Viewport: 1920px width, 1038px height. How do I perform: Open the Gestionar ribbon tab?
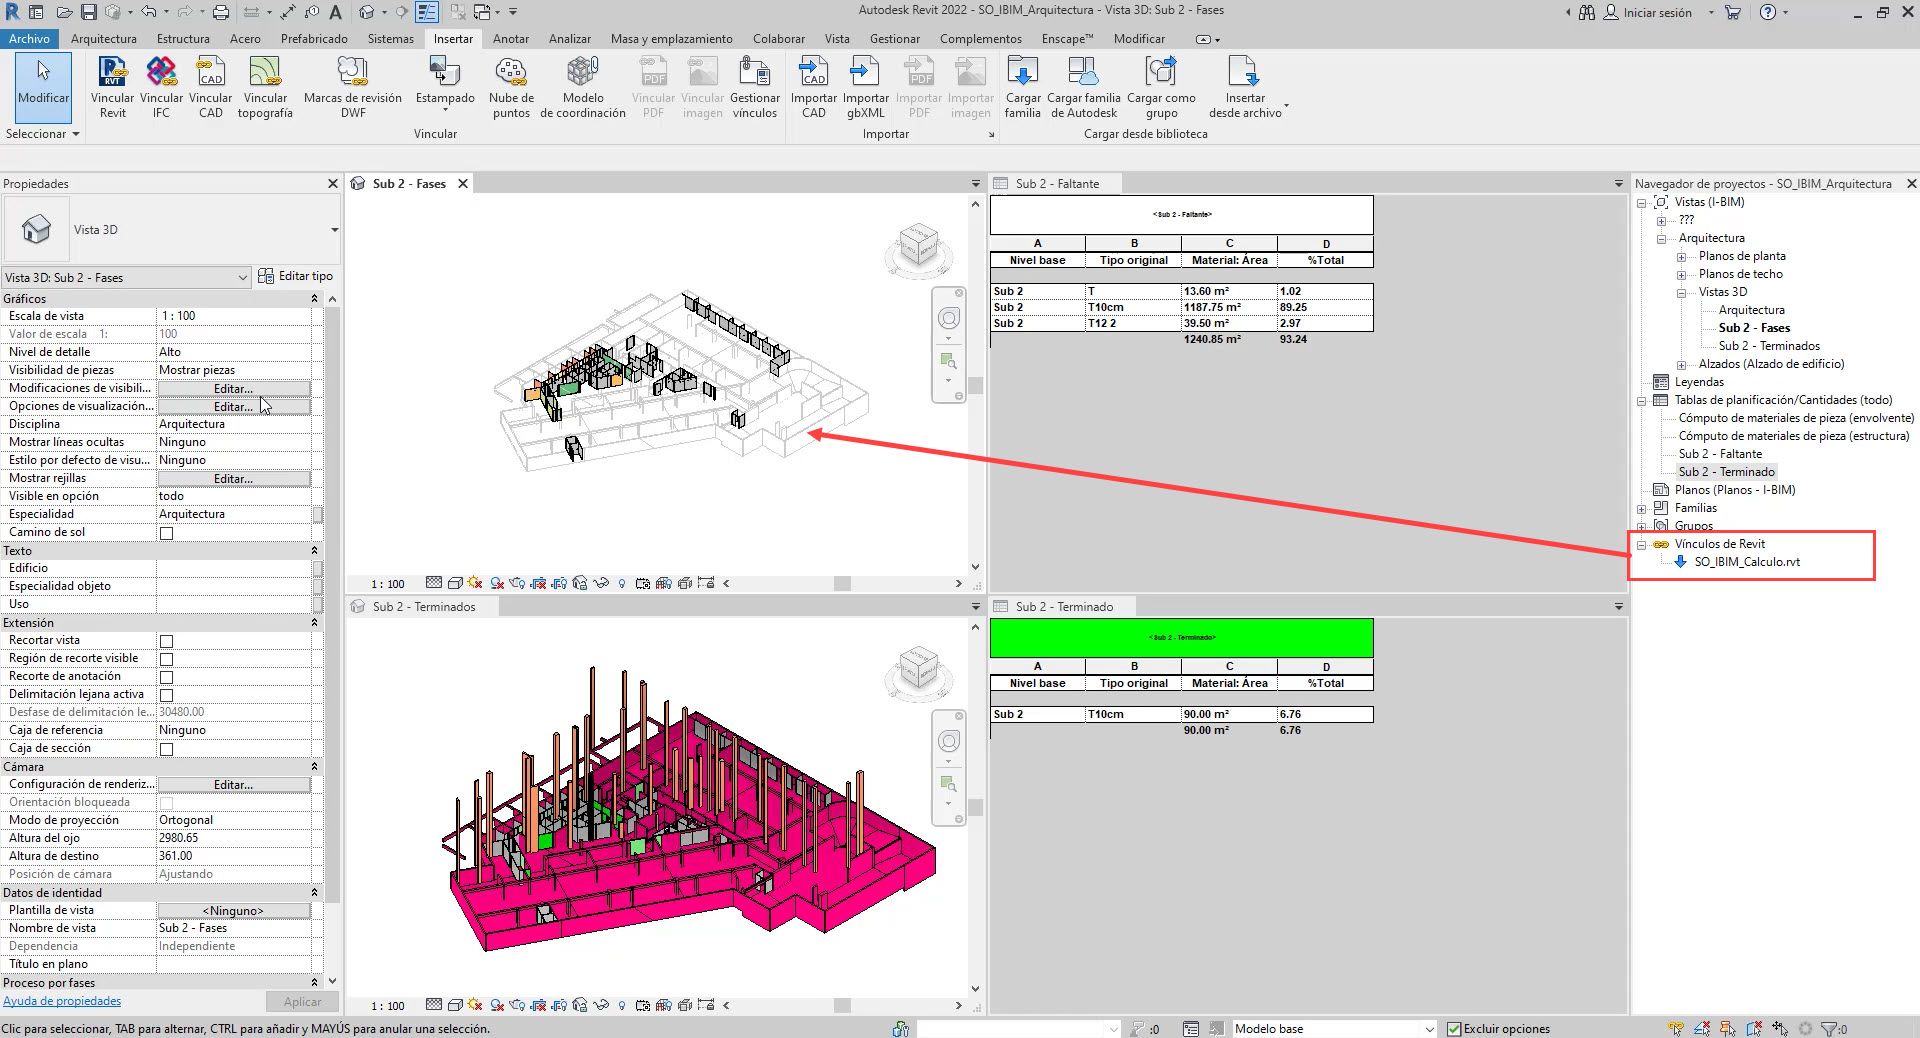894,39
